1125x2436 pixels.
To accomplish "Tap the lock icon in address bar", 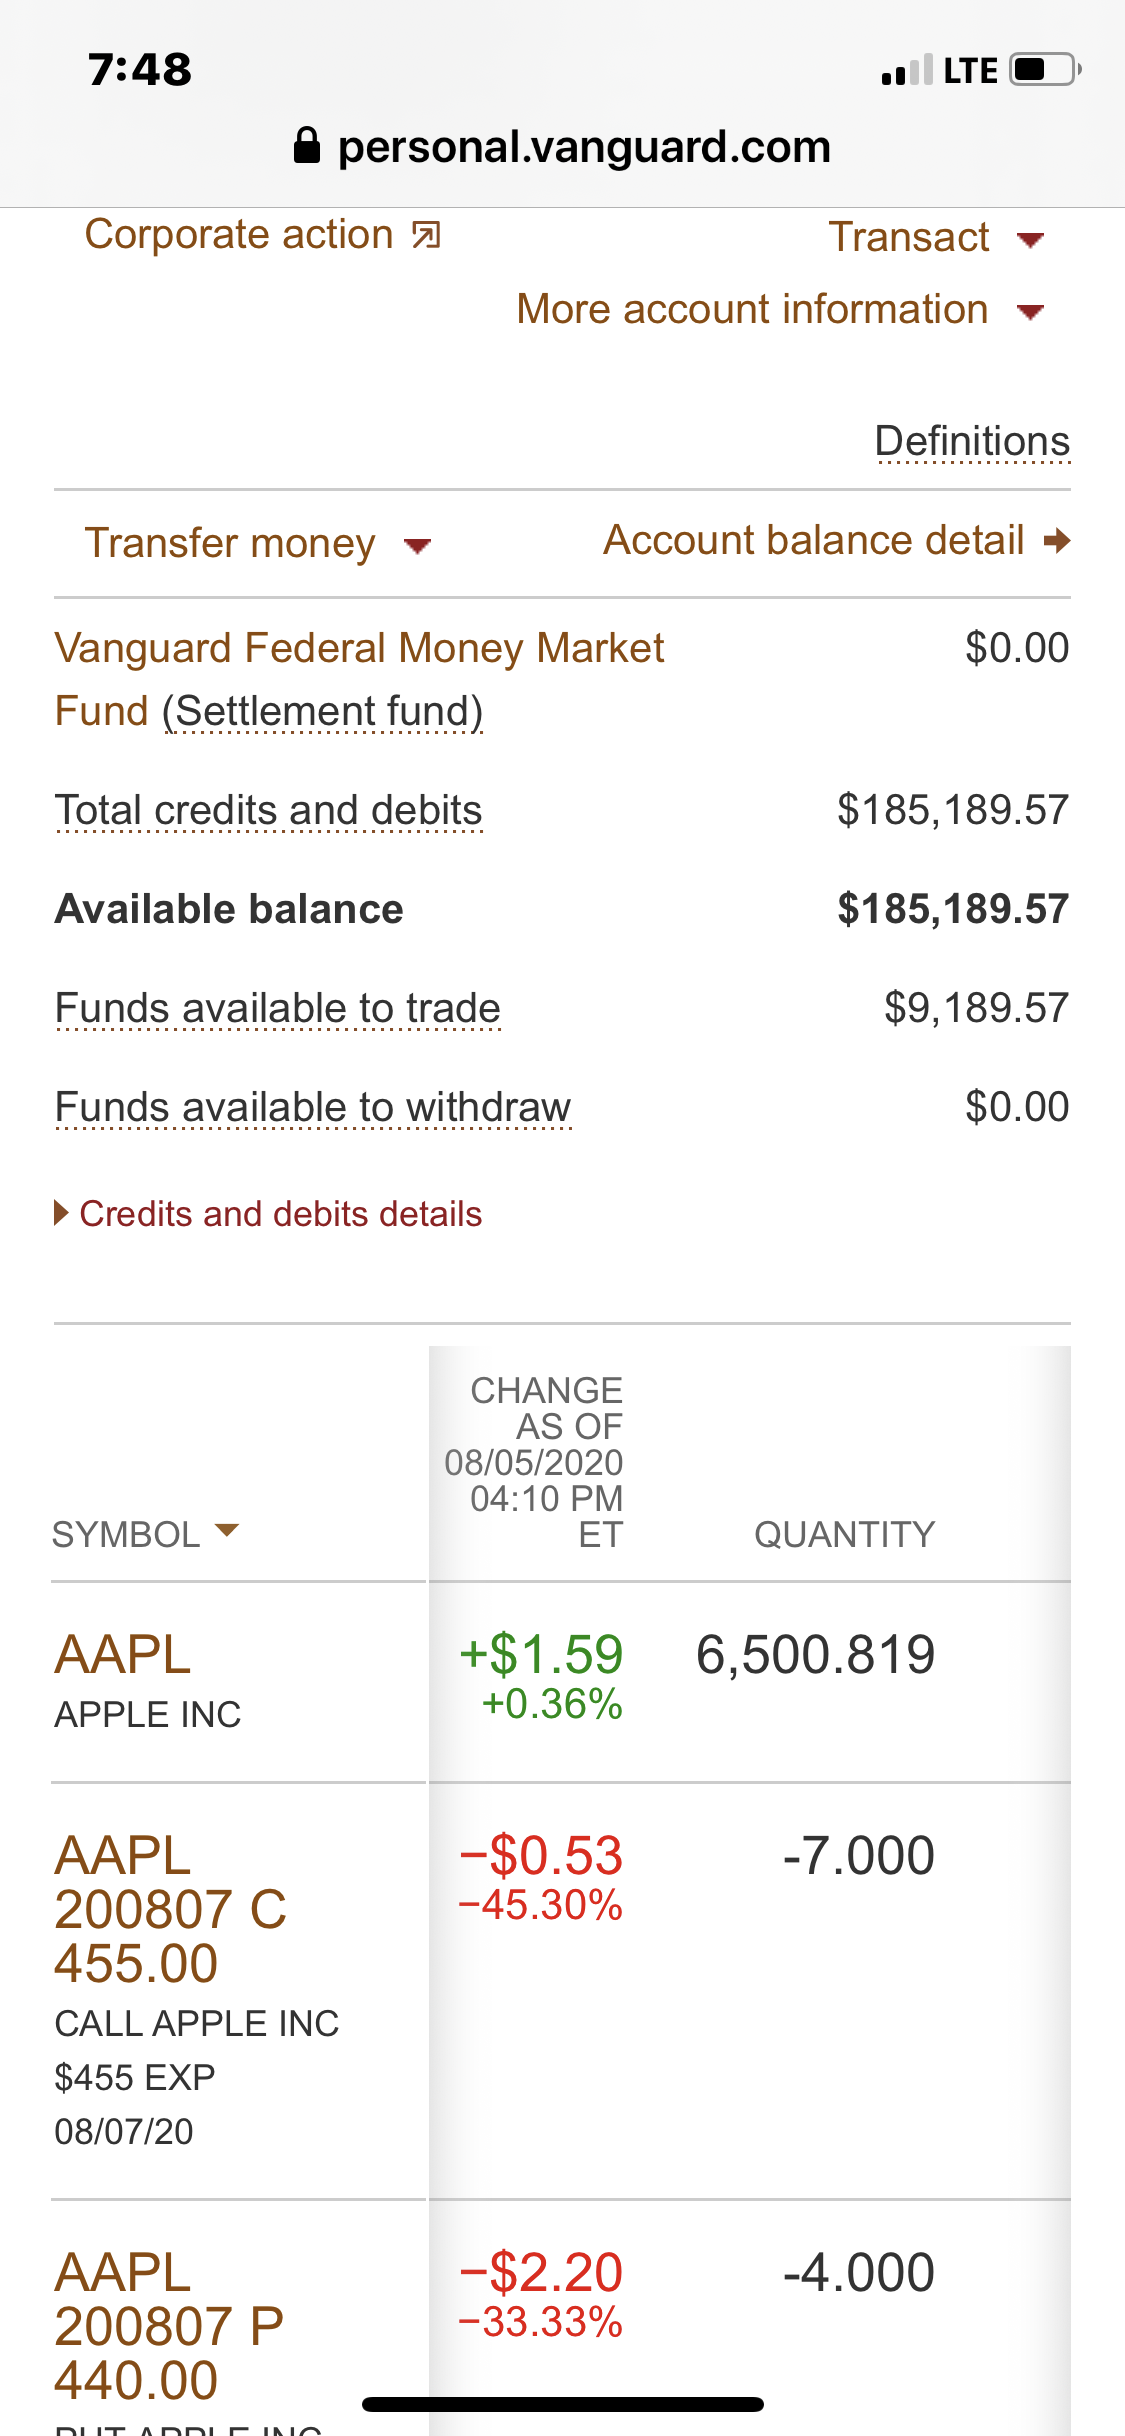I will click(x=307, y=146).
